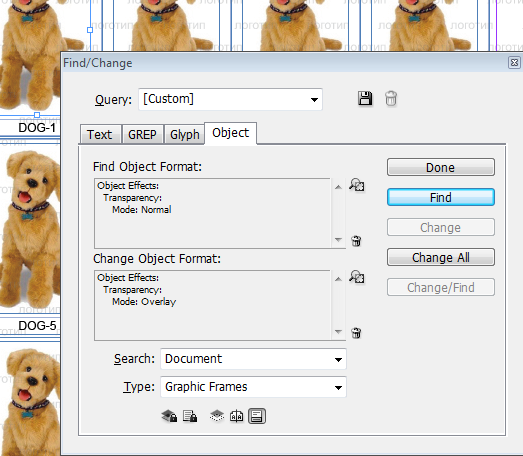
Task: Clear Find Object Format attributes trash icon
Action: point(356,241)
